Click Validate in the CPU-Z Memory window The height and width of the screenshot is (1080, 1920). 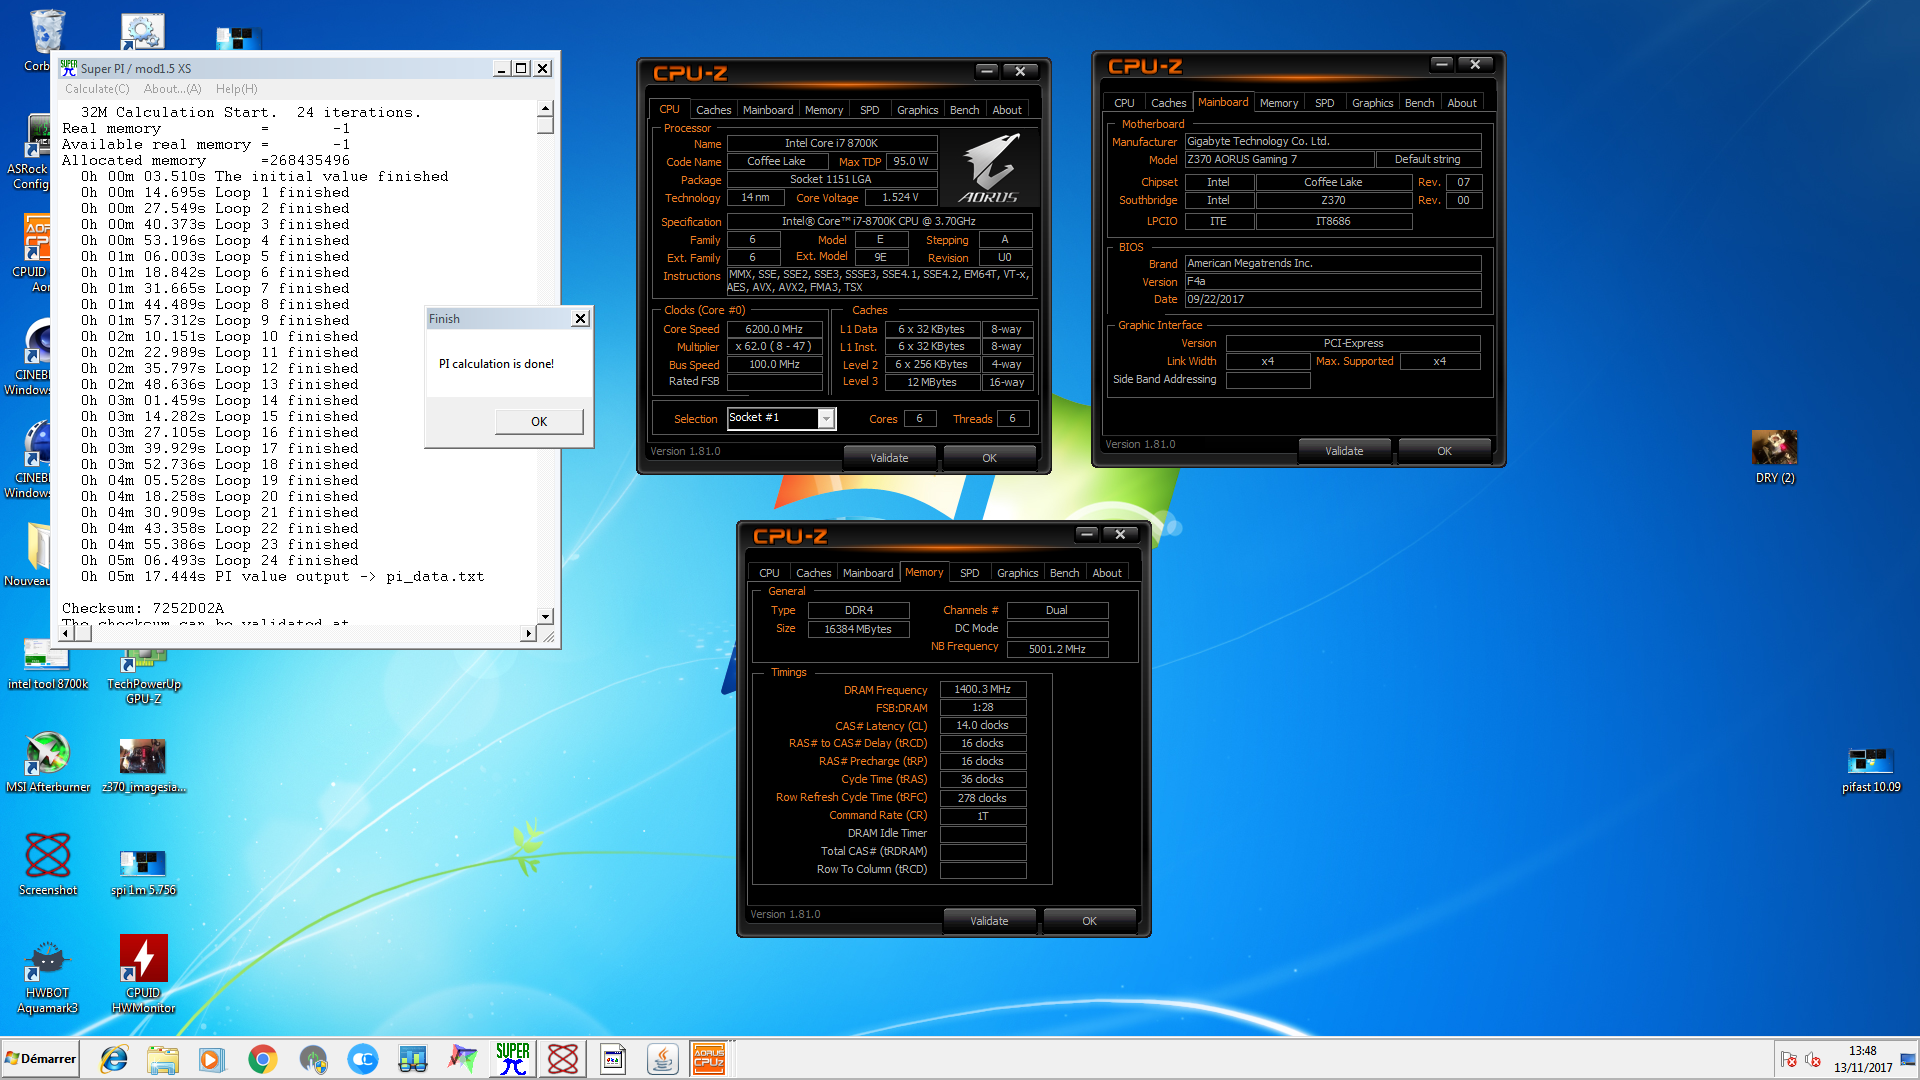click(x=989, y=921)
